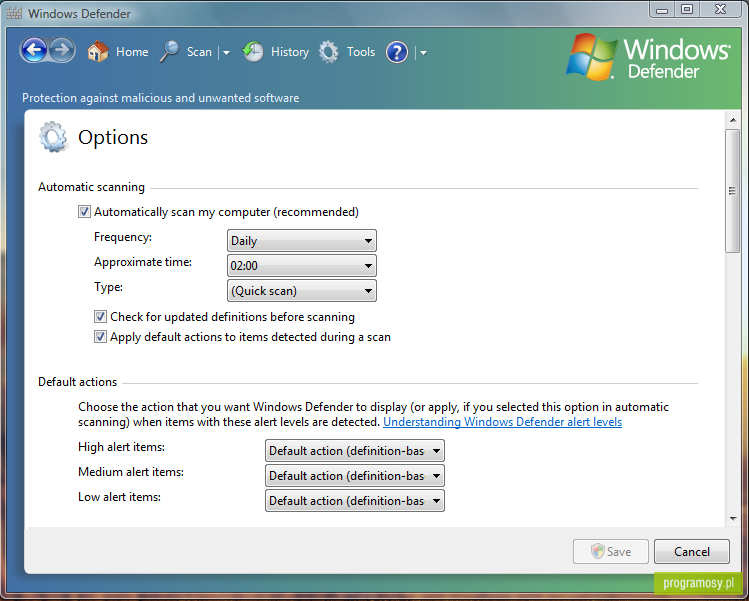Expand the Help options dropdown arrow
The width and height of the screenshot is (749, 601).
point(423,53)
